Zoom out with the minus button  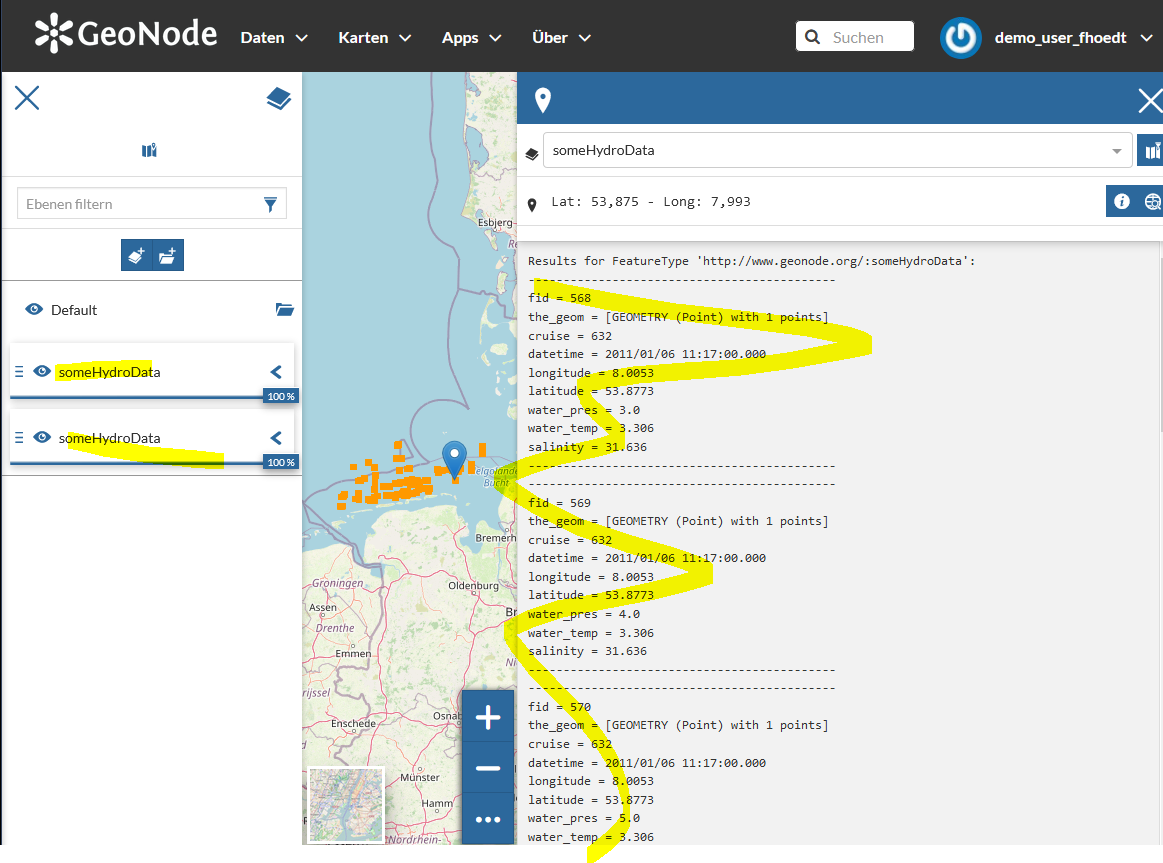click(x=488, y=768)
